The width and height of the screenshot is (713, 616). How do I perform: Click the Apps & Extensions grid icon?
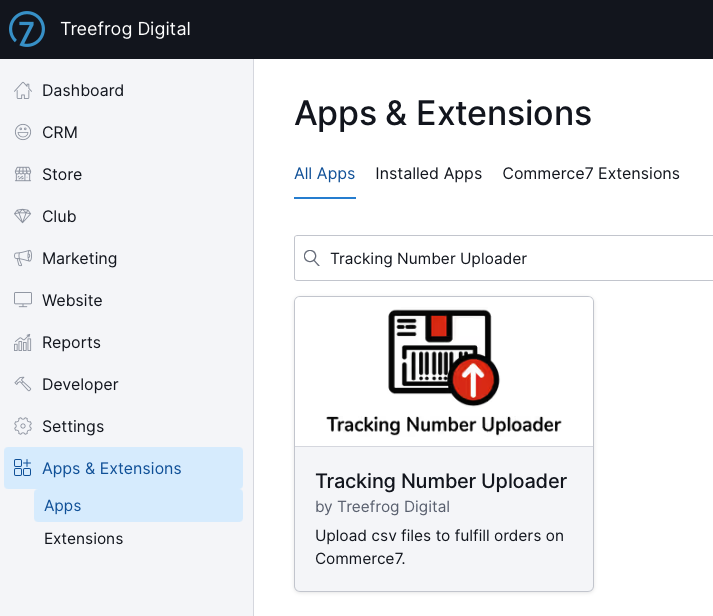[22, 468]
